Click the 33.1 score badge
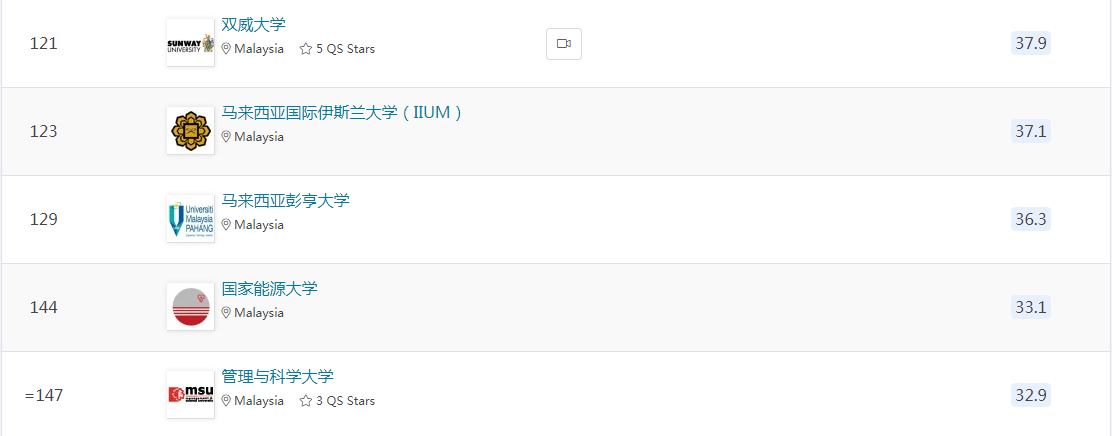1112x436 pixels. tap(1030, 307)
